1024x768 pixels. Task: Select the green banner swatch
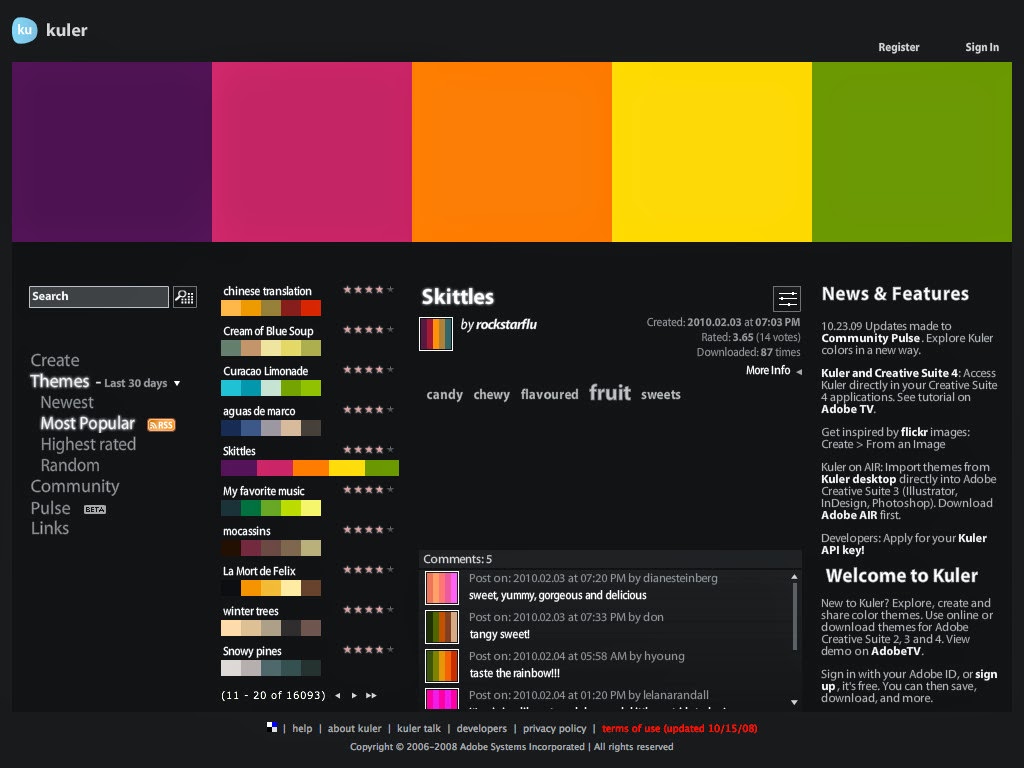[x=912, y=152]
